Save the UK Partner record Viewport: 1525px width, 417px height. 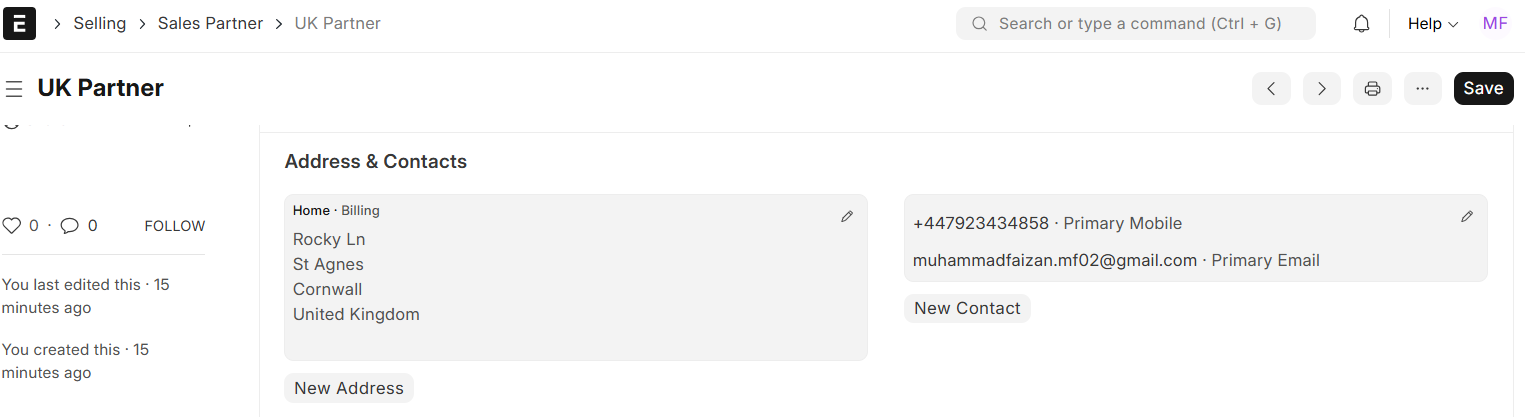[1483, 88]
